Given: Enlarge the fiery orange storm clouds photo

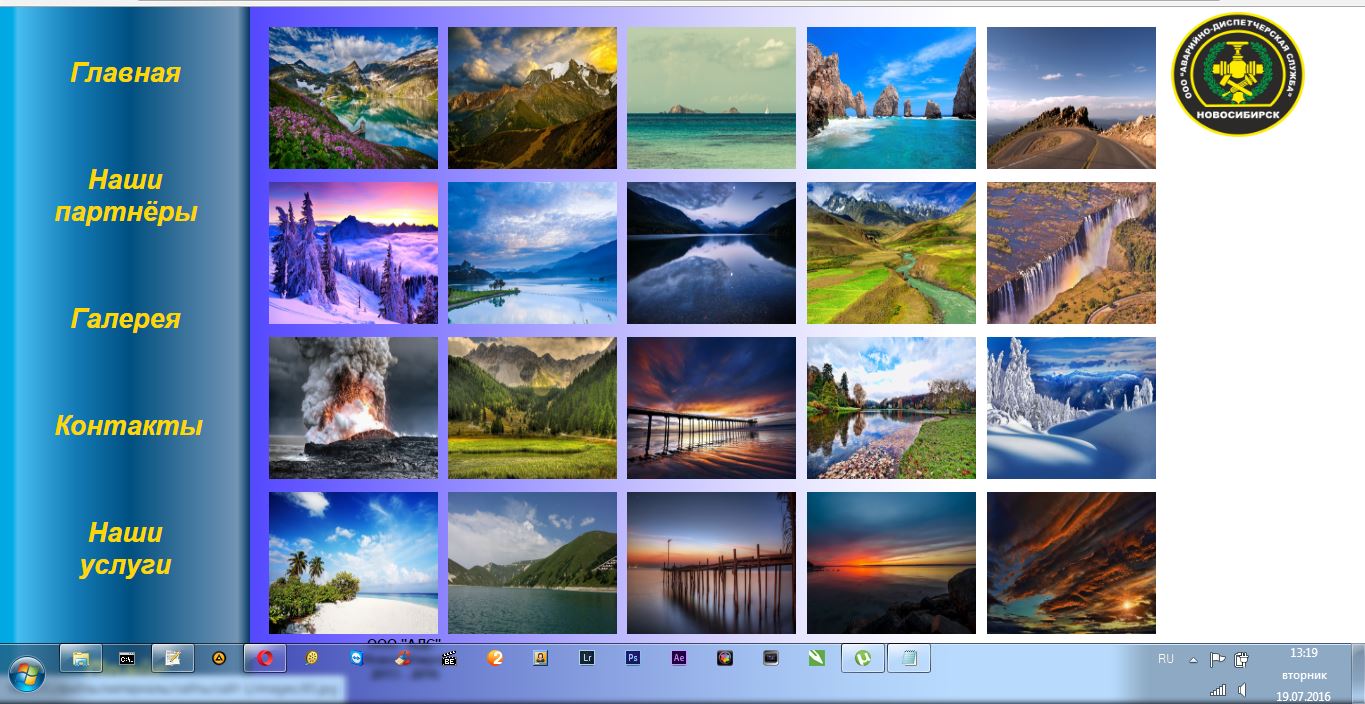Looking at the screenshot, I should point(1071,563).
